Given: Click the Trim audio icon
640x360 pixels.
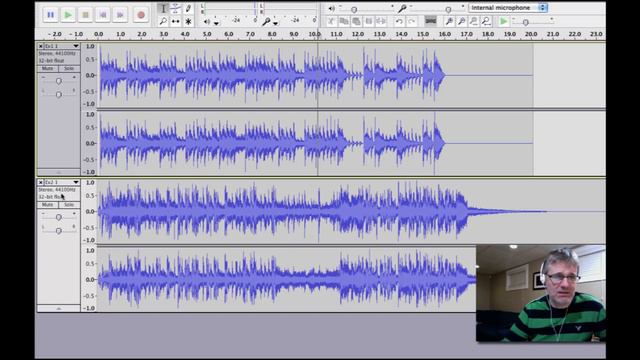Looking at the screenshot, I should (x=369, y=21).
